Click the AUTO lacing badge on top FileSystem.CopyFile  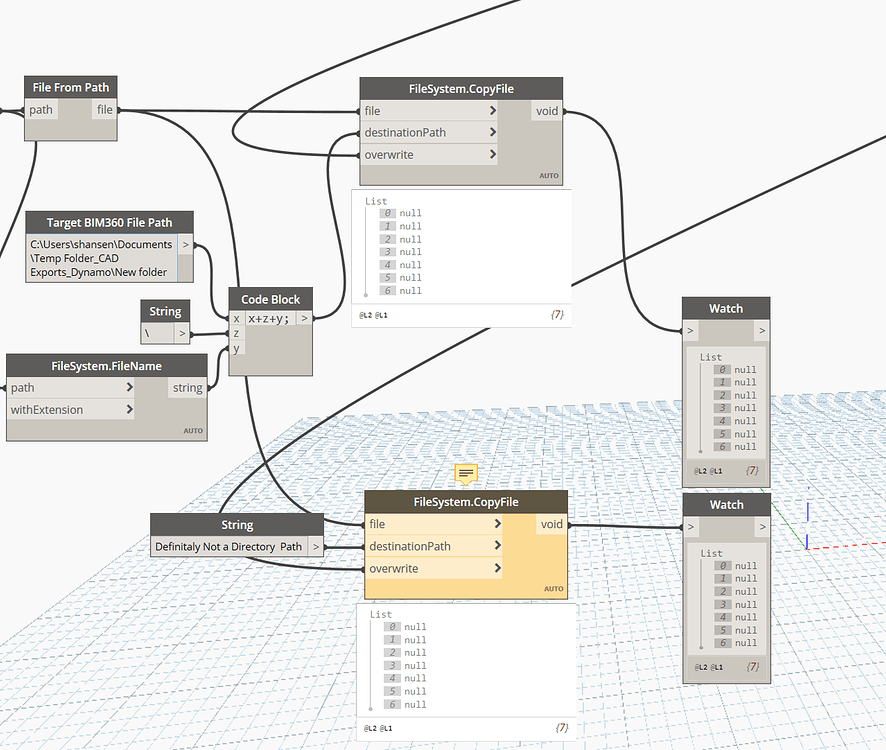(x=549, y=174)
